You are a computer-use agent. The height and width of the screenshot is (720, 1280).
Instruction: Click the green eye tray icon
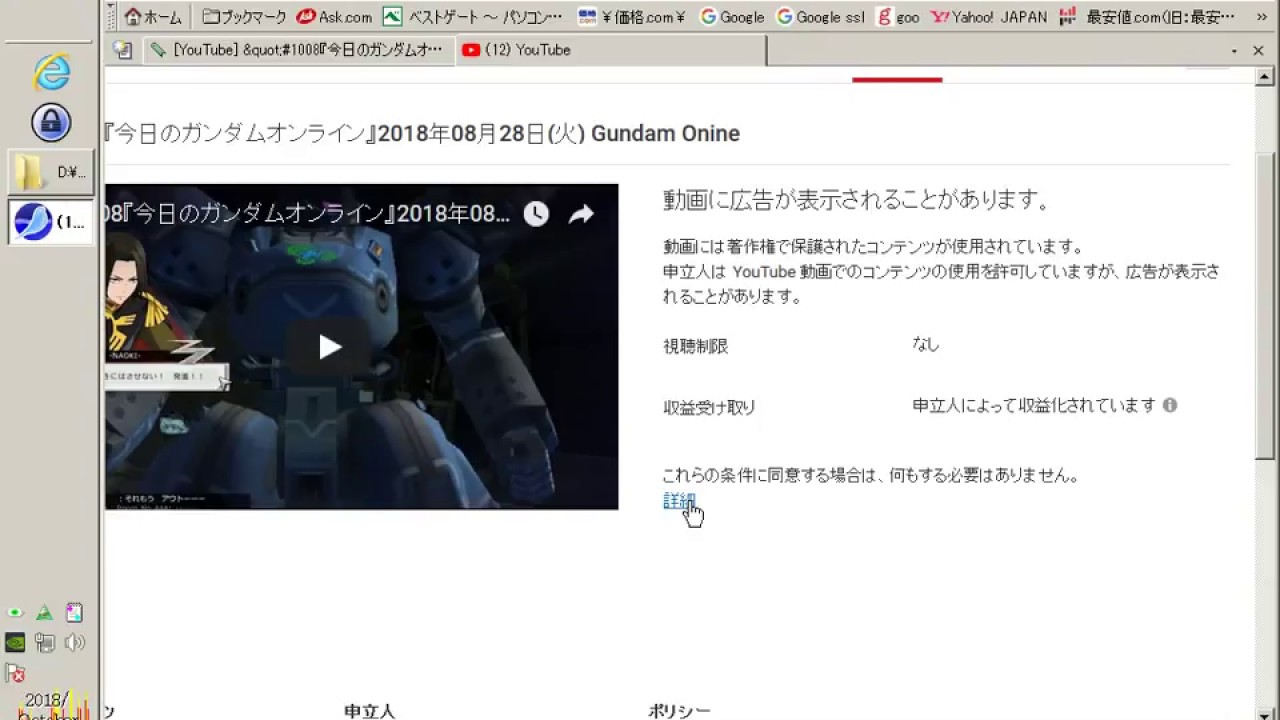point(15,613)
